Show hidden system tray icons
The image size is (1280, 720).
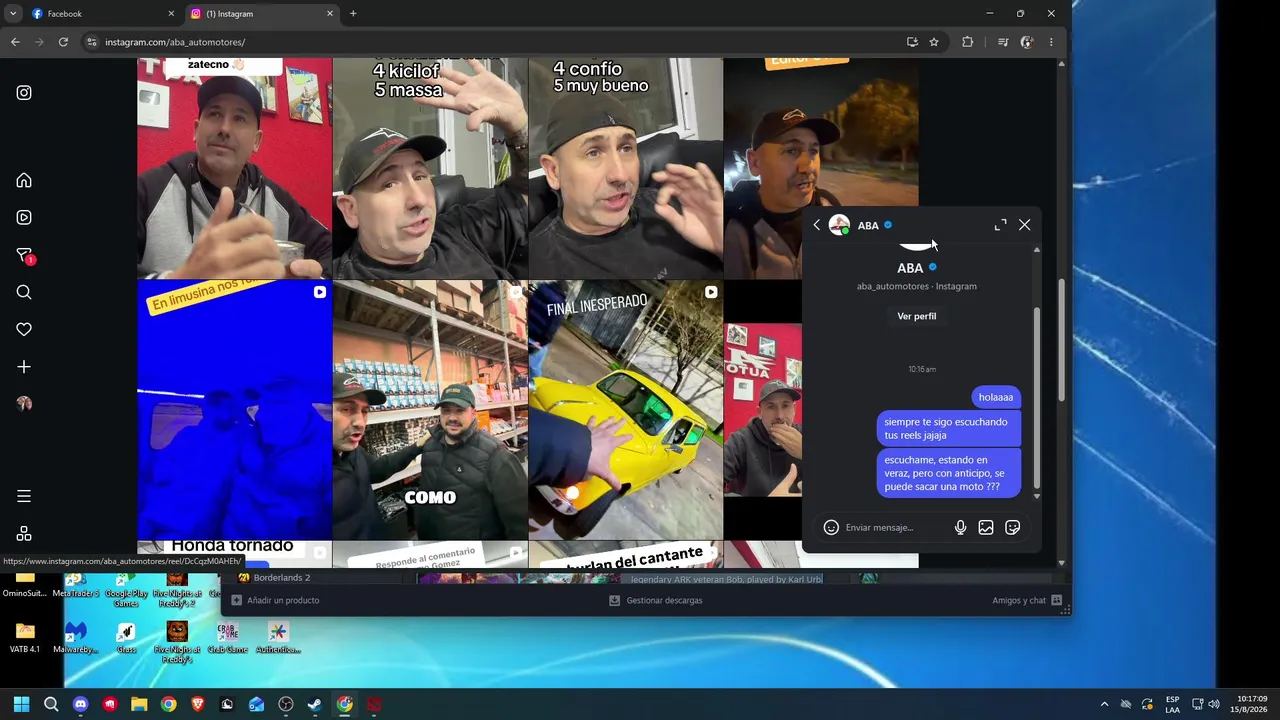1104,704
